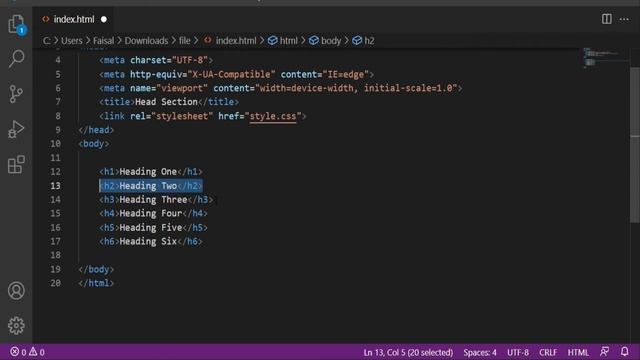Click Ln 13, Col 5 cursor position status
This screenshot has width=640, height=360.
[x=408, y=352]
